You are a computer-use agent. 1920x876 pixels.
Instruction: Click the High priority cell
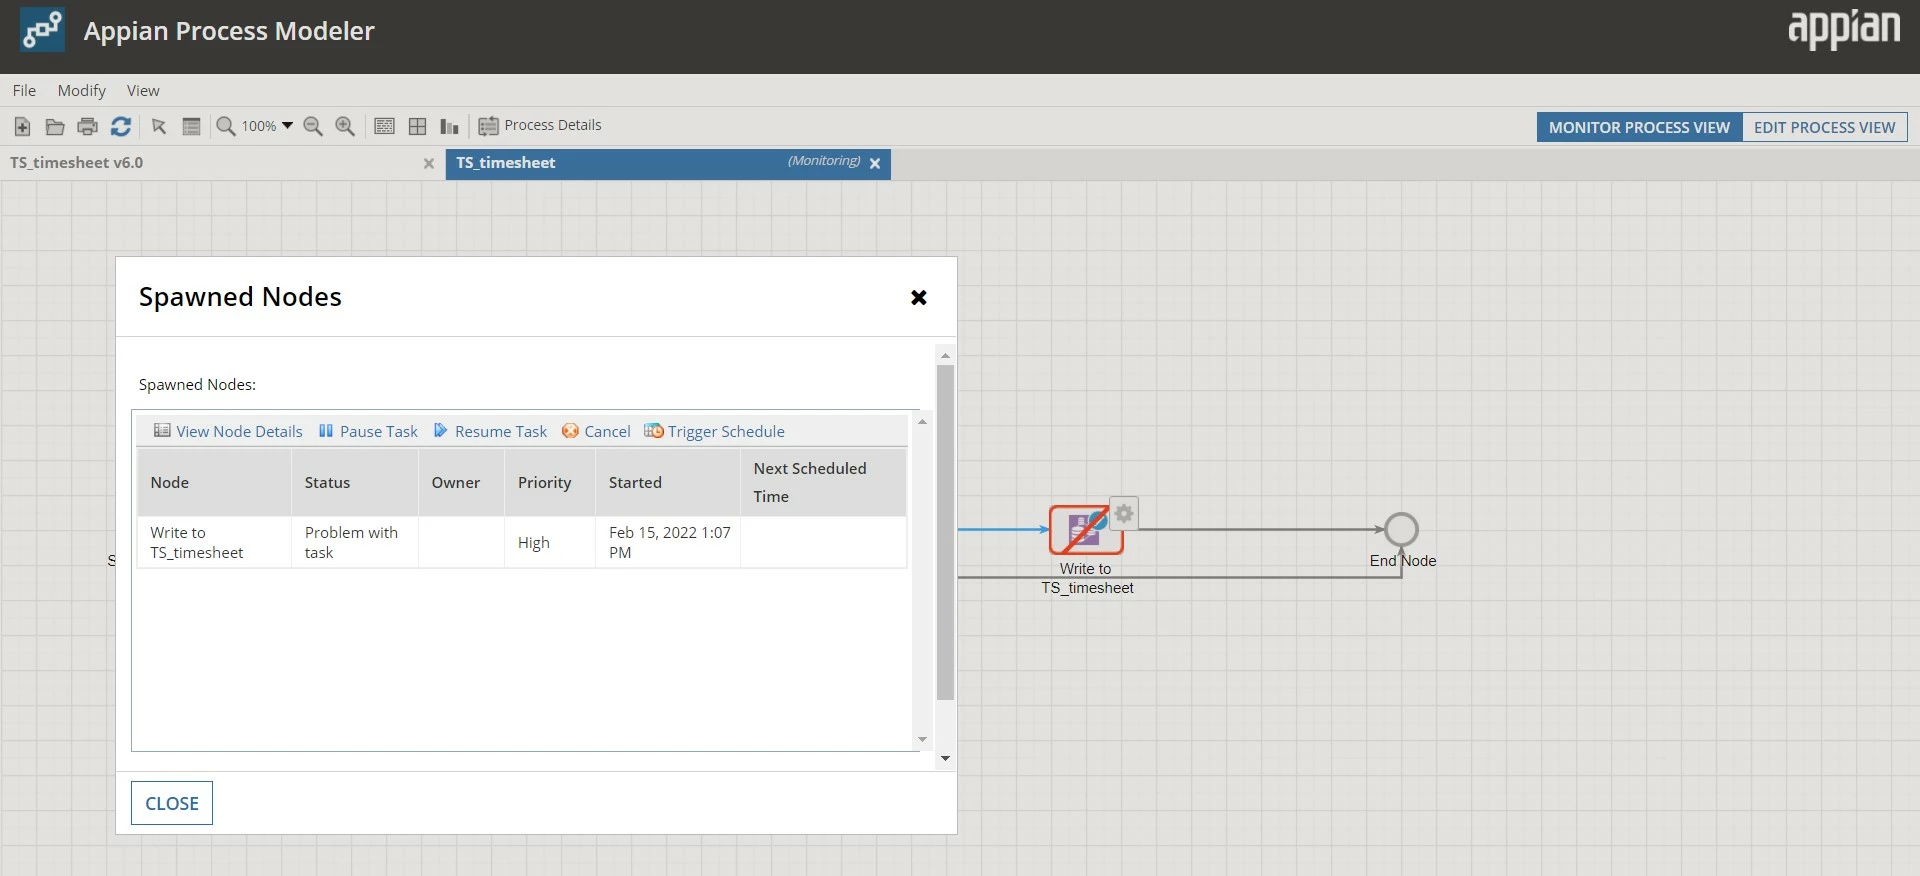pyautogui.click(x=550, y=542)
